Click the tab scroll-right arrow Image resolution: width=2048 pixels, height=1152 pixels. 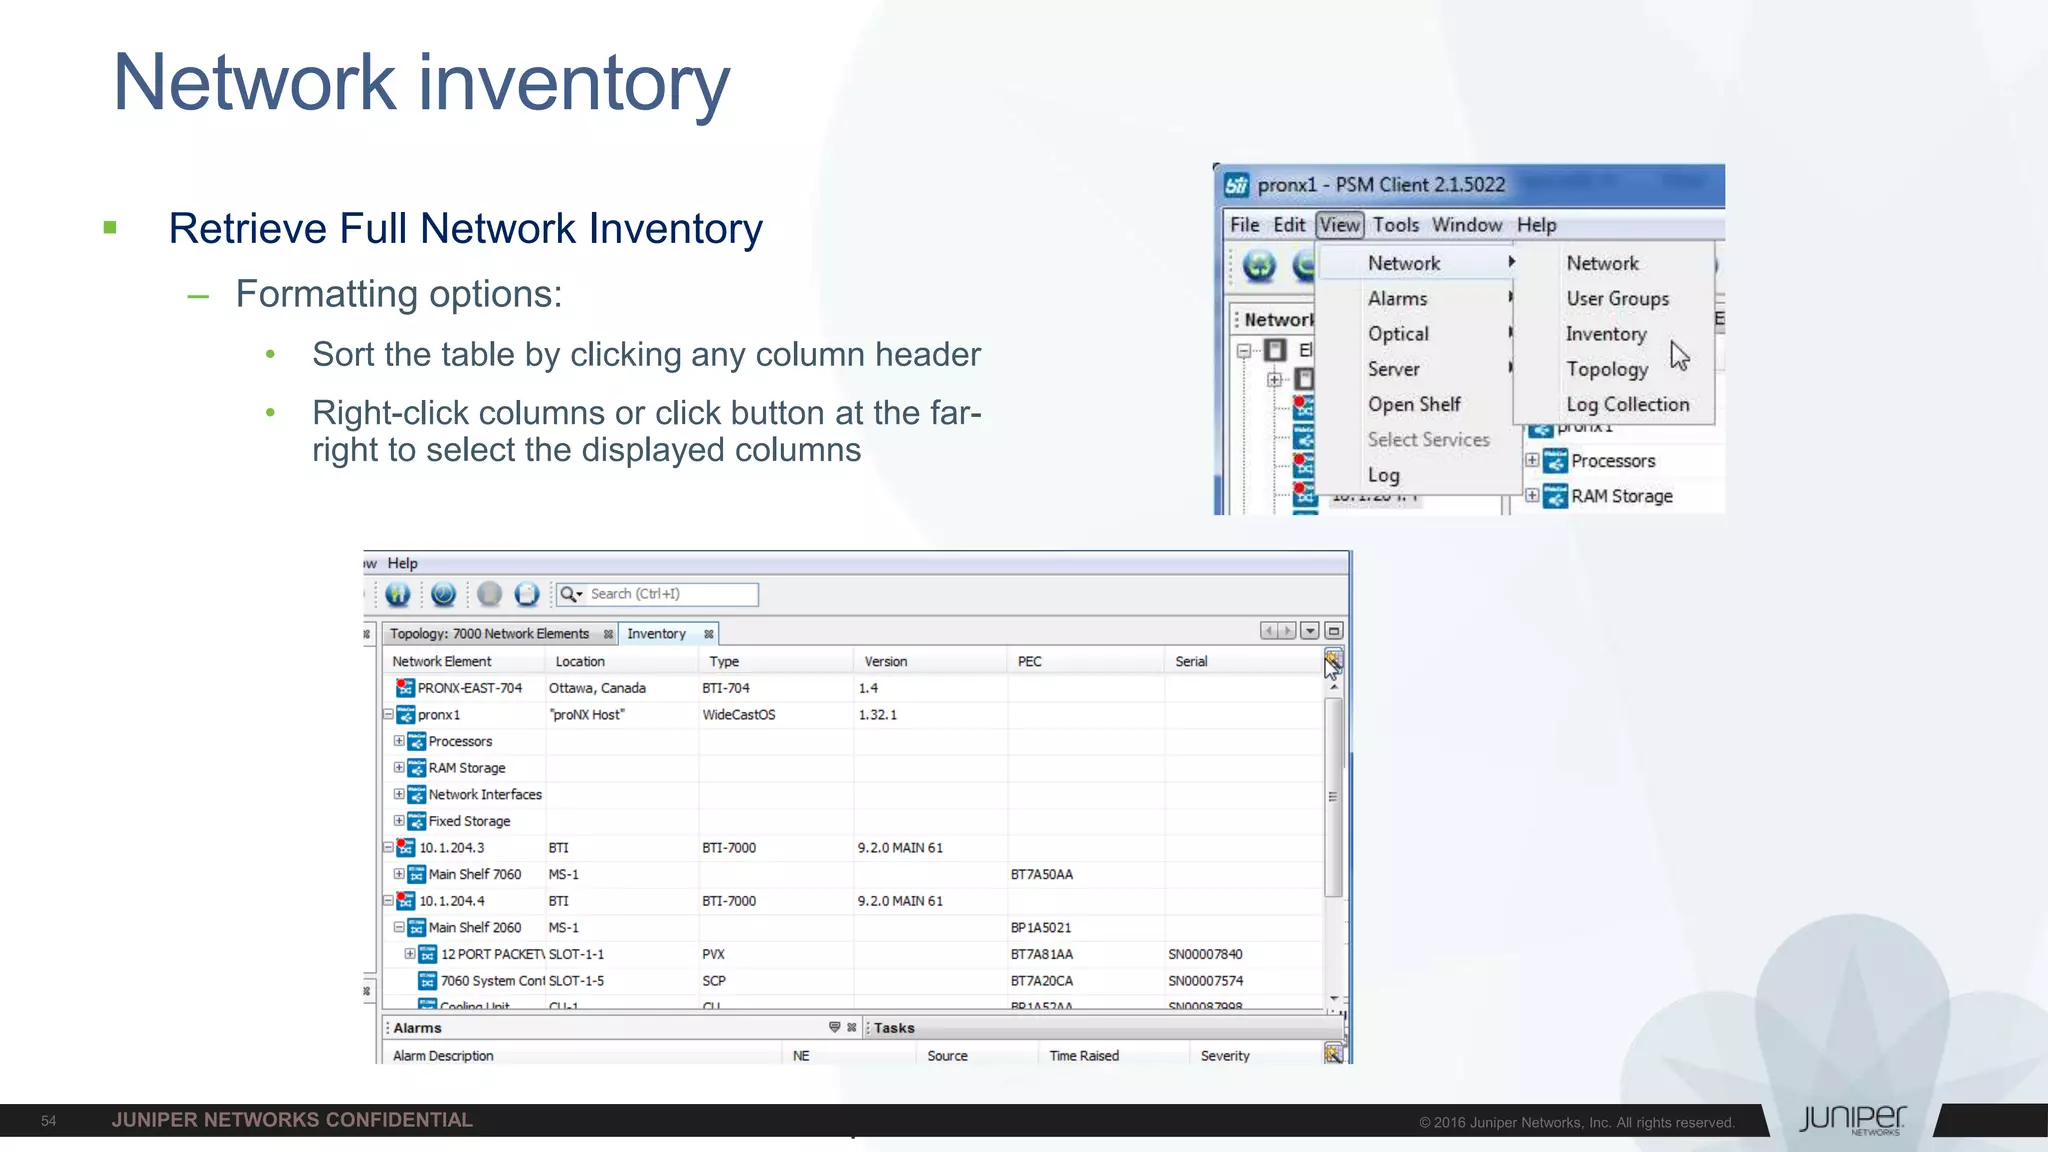(x=1287, y=631)
